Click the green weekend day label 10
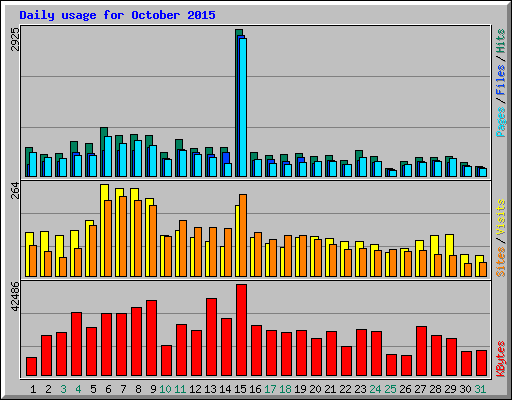 (x=165, y=389)
